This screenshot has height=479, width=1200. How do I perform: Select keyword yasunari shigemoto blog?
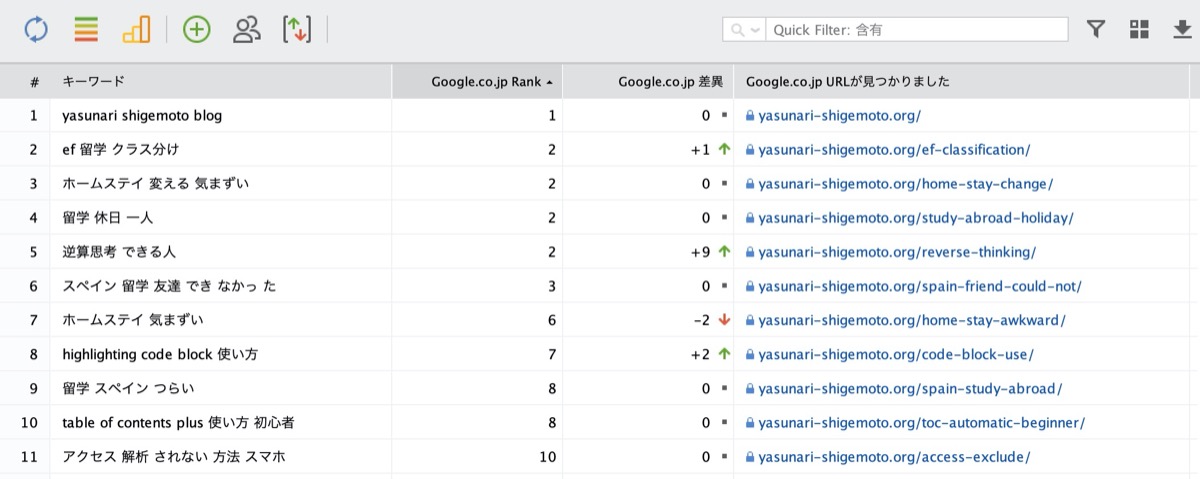(142, 116)
